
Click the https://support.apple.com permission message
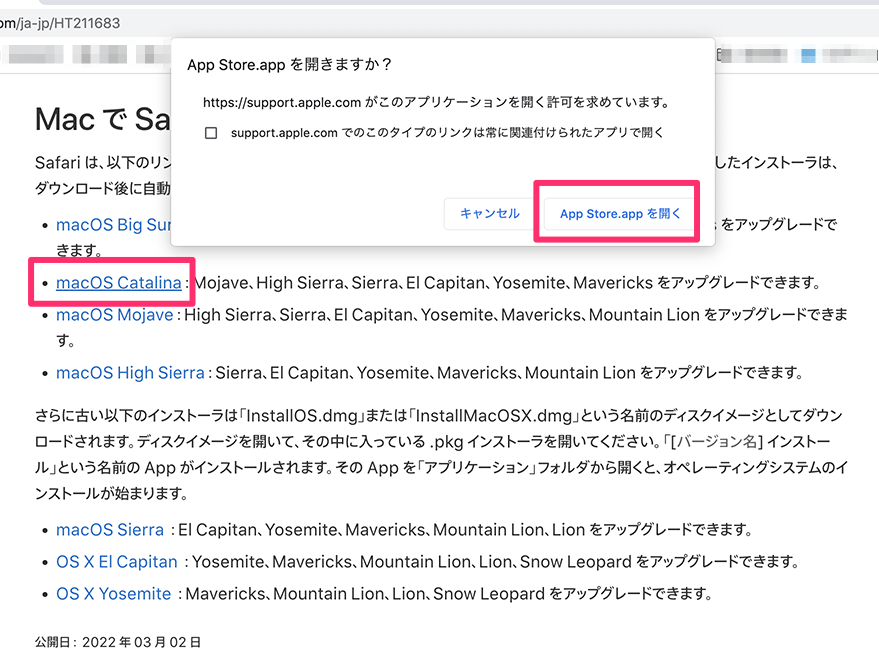pyautogui.click(x=436, y=102)
